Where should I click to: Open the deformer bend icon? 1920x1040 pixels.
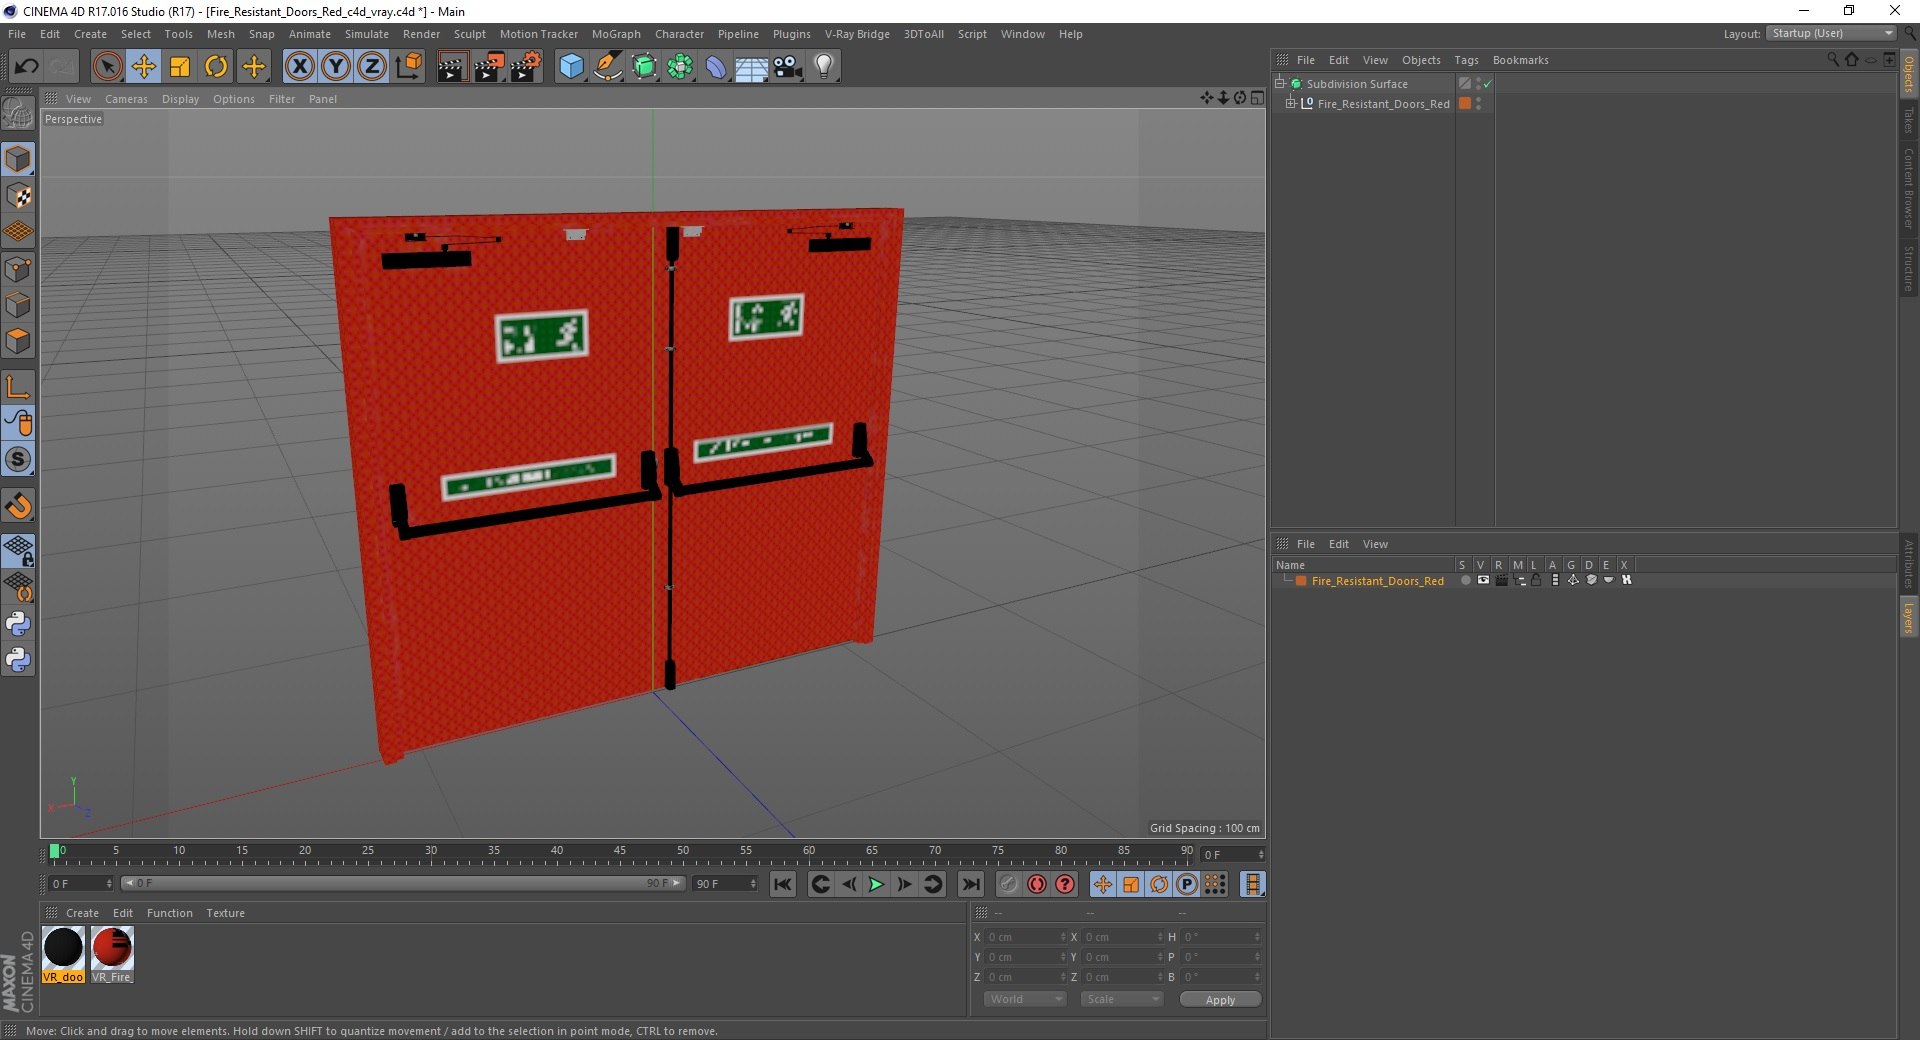716,67
